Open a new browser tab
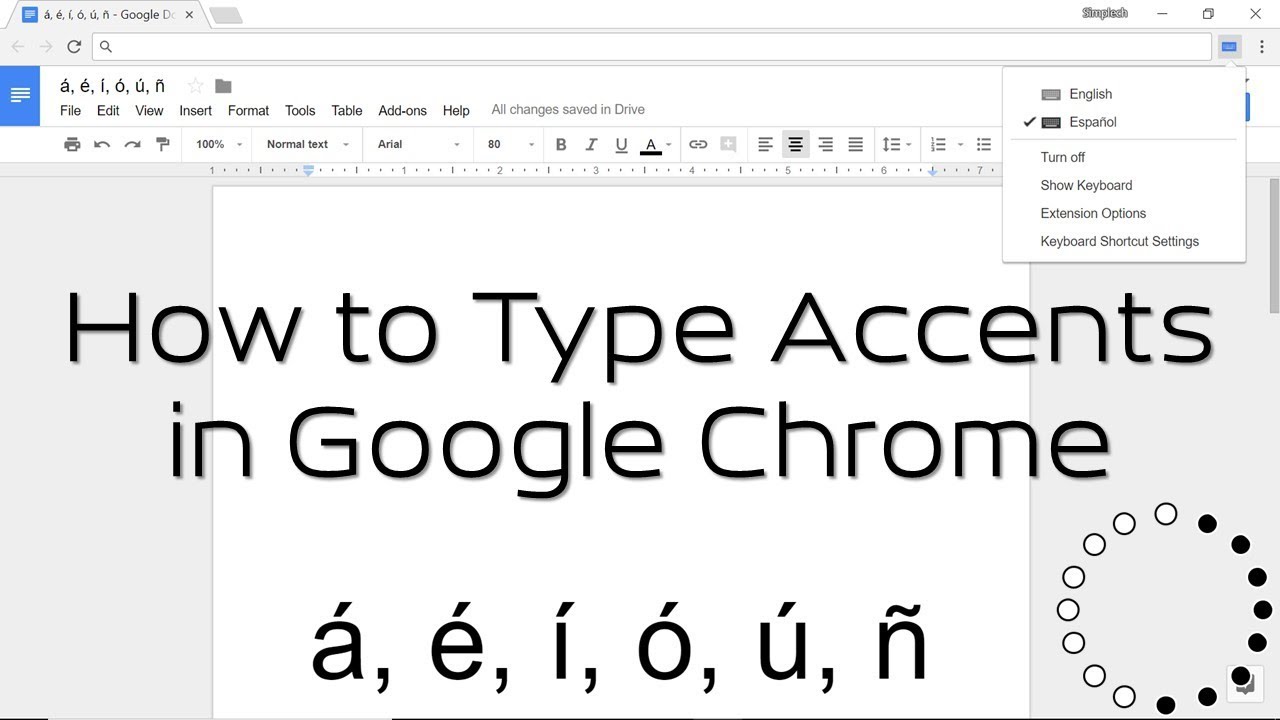The image size is (1280, 720). tap(226, 15)
